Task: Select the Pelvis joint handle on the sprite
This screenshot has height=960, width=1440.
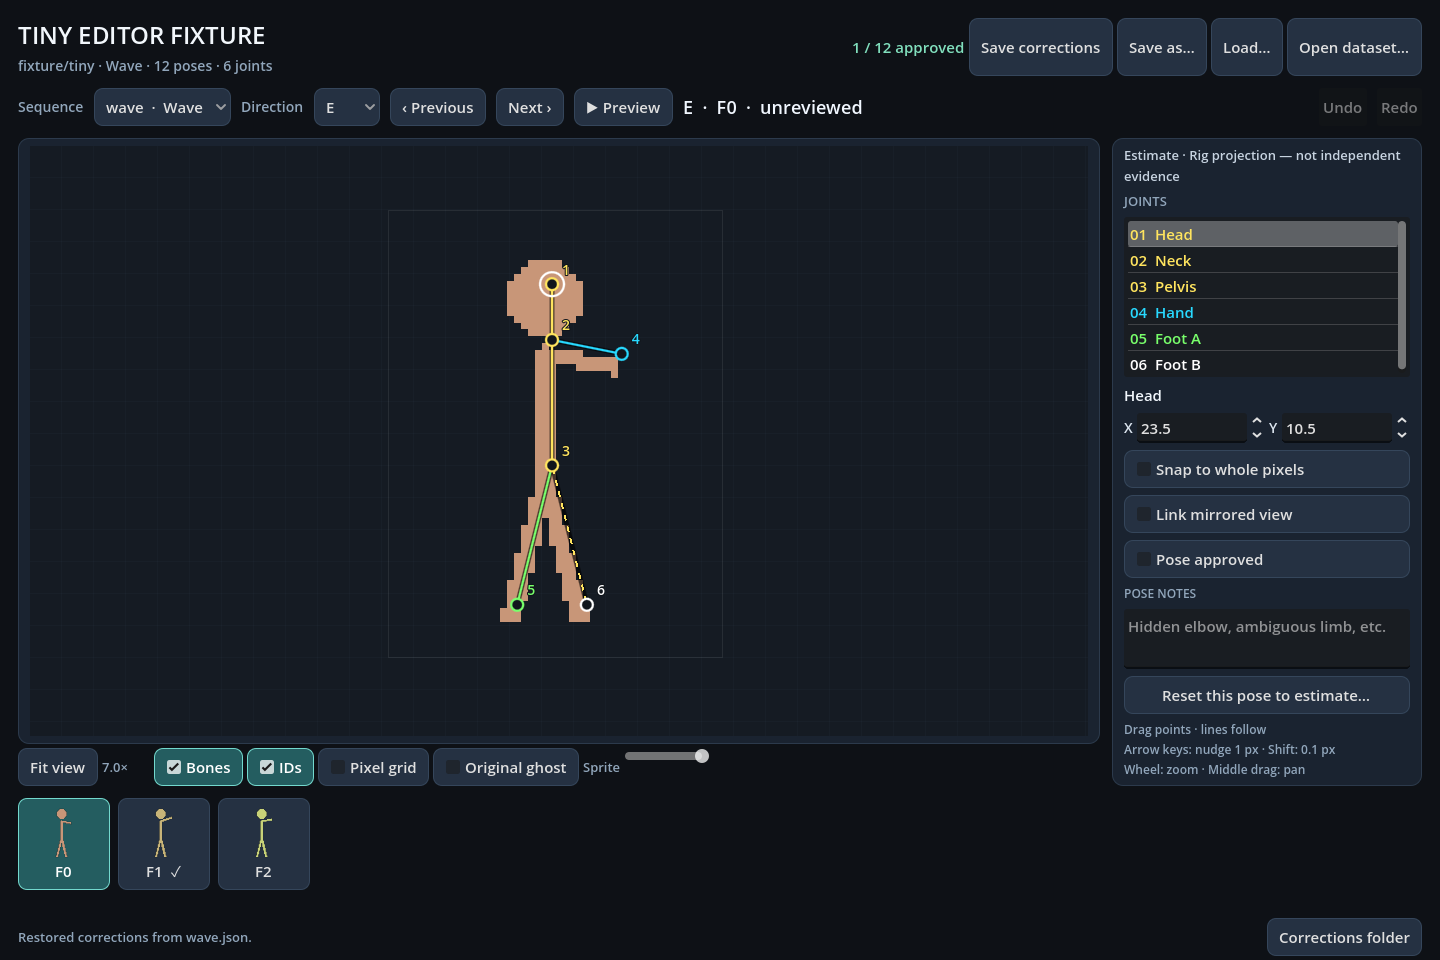Action: (552, 465)
